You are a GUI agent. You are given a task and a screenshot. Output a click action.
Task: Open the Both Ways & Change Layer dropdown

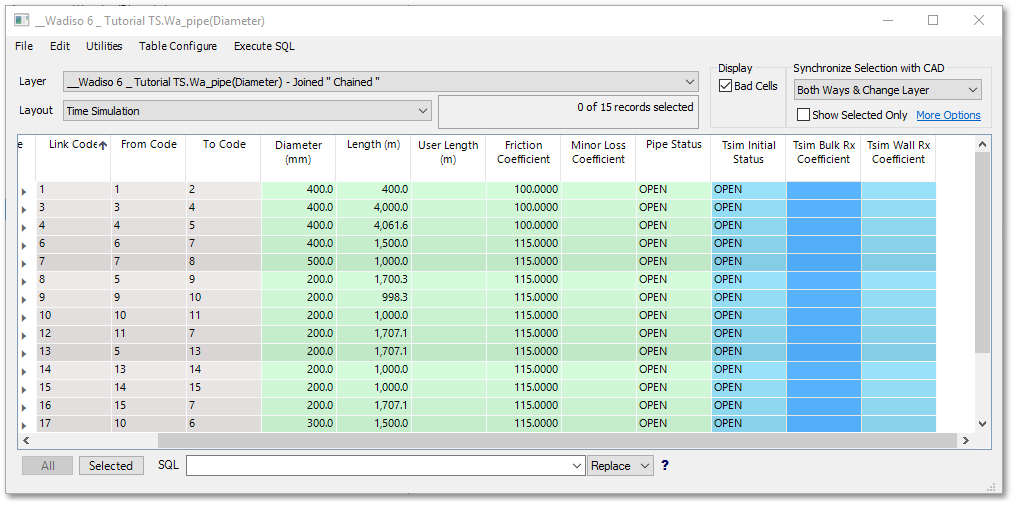coord(889,90)
